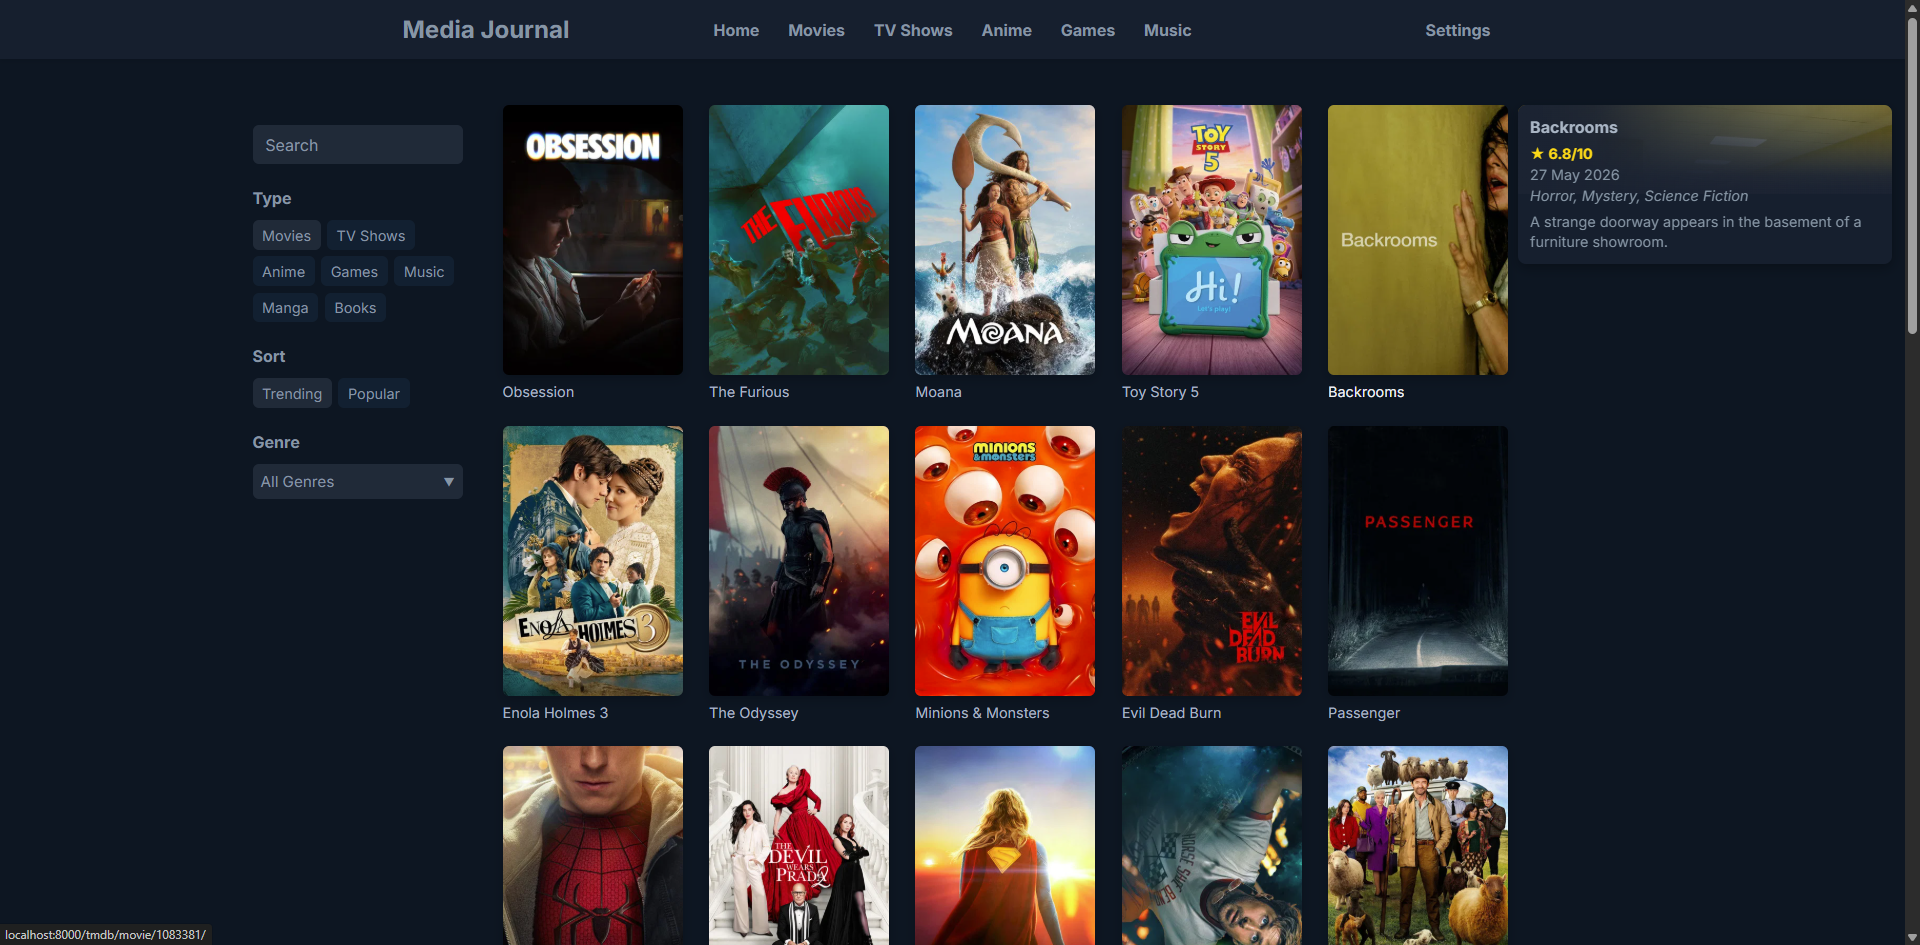The image size is (1920, 945).
Task: Open the Toy Story 5 poster
Action: tap(1212, 240)
